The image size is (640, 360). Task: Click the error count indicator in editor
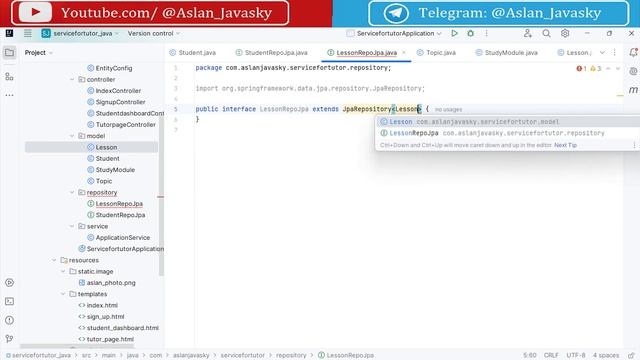(581, 69)
